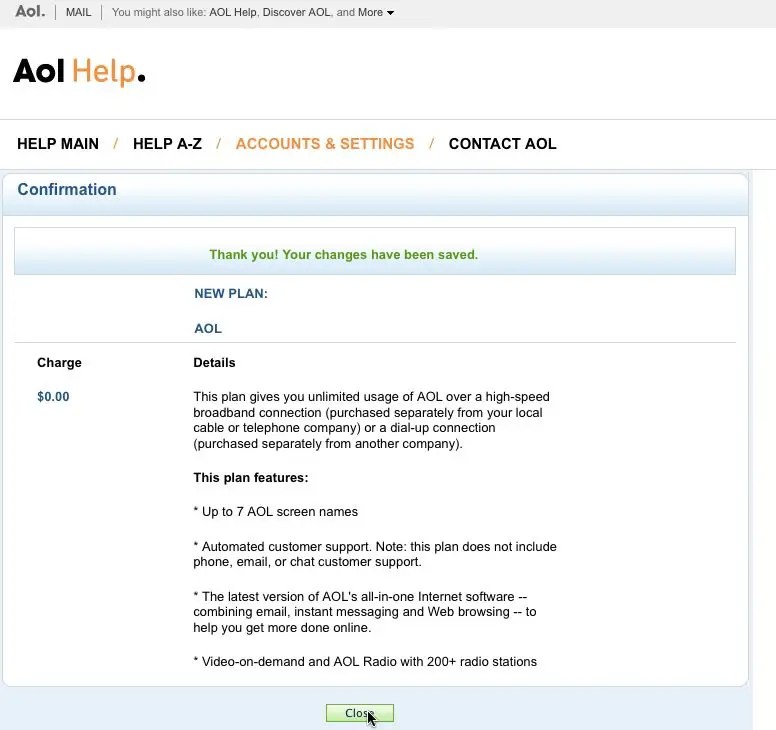Screen dimensions: 776x730
Task: Click the Automated customer support note
Action: click(375, 554)
